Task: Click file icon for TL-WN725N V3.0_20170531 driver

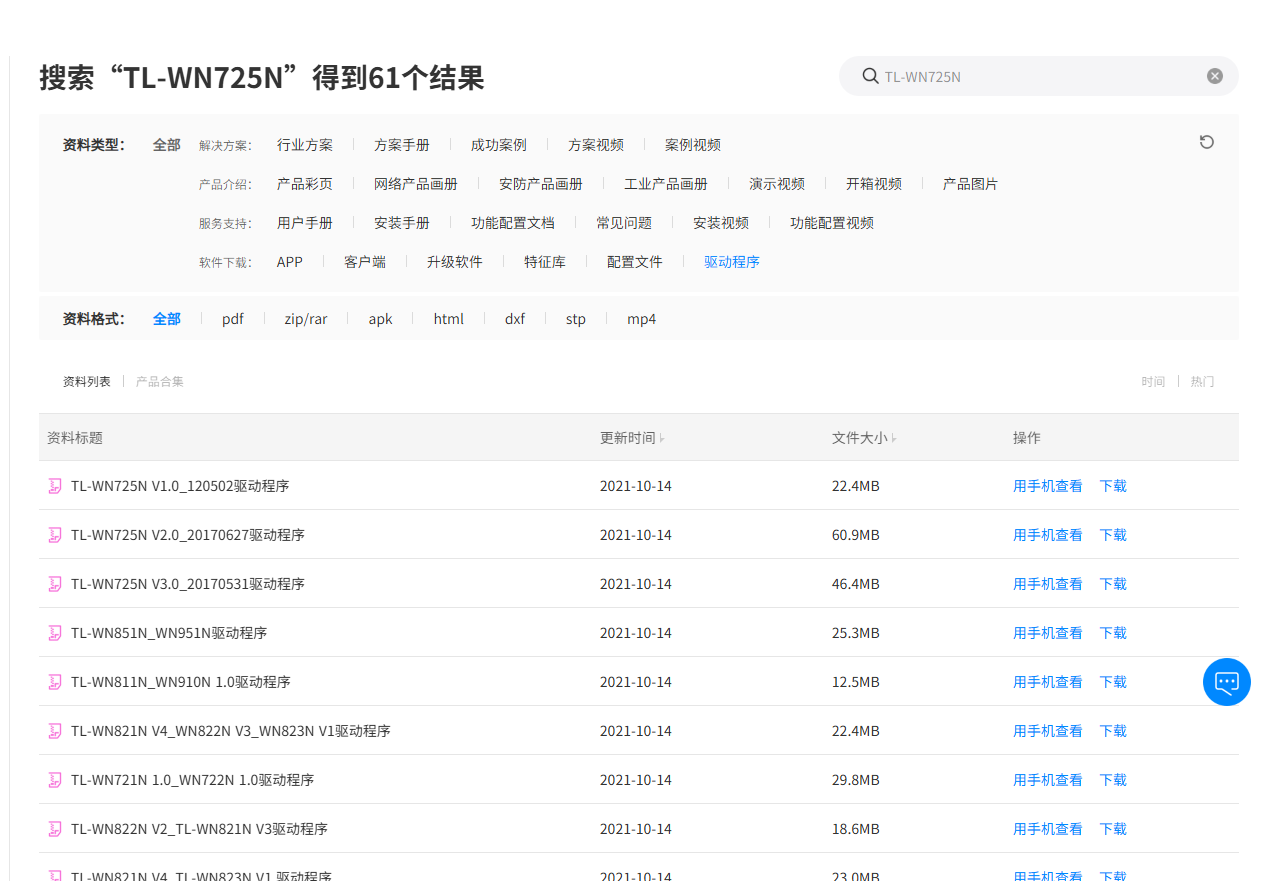Action: click(55, 584)
